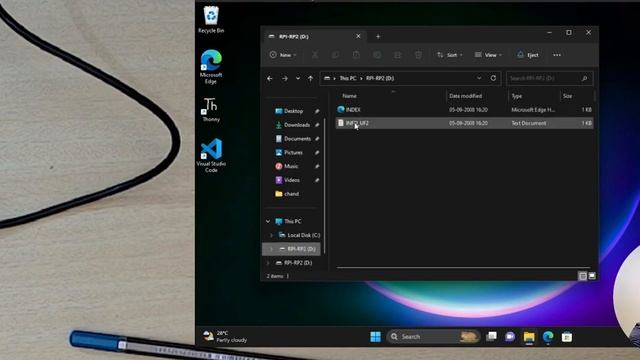Click File Explorer taskbar icon
This screenshot has width=640, height=360.
(529, 337)
